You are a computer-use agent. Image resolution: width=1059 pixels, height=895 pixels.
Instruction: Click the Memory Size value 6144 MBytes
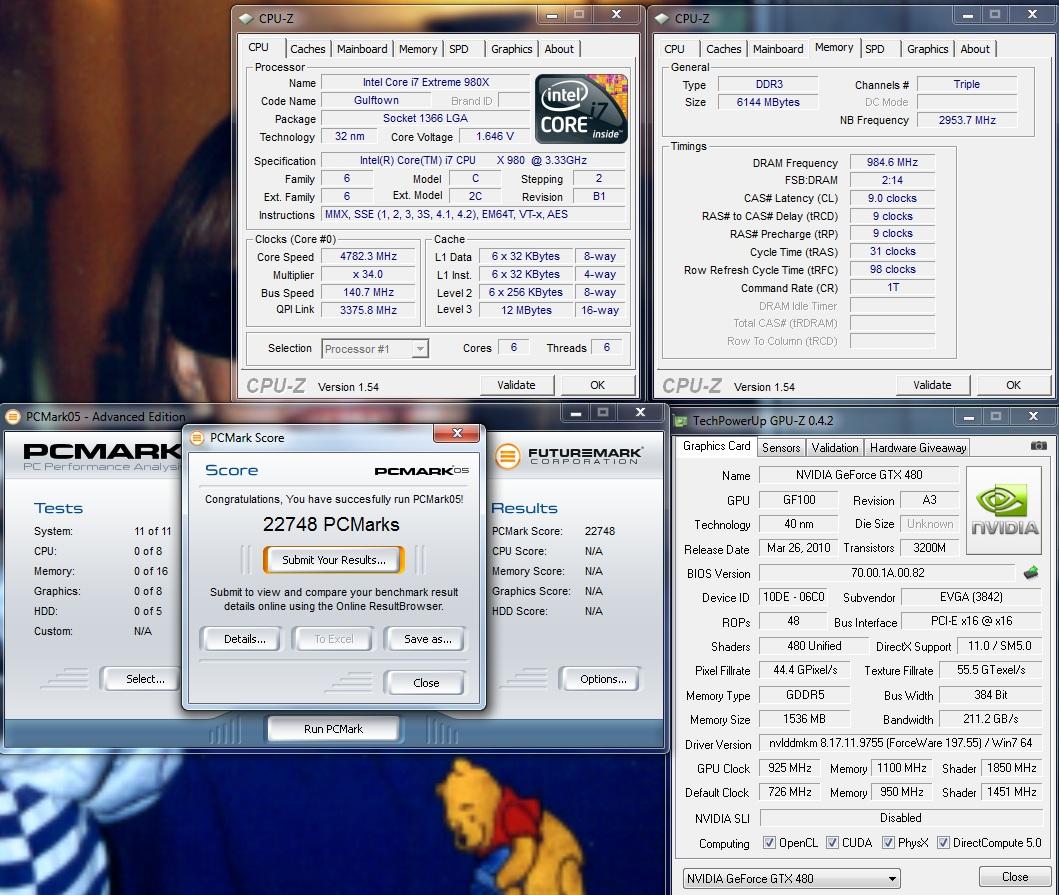tap(768, 102)
